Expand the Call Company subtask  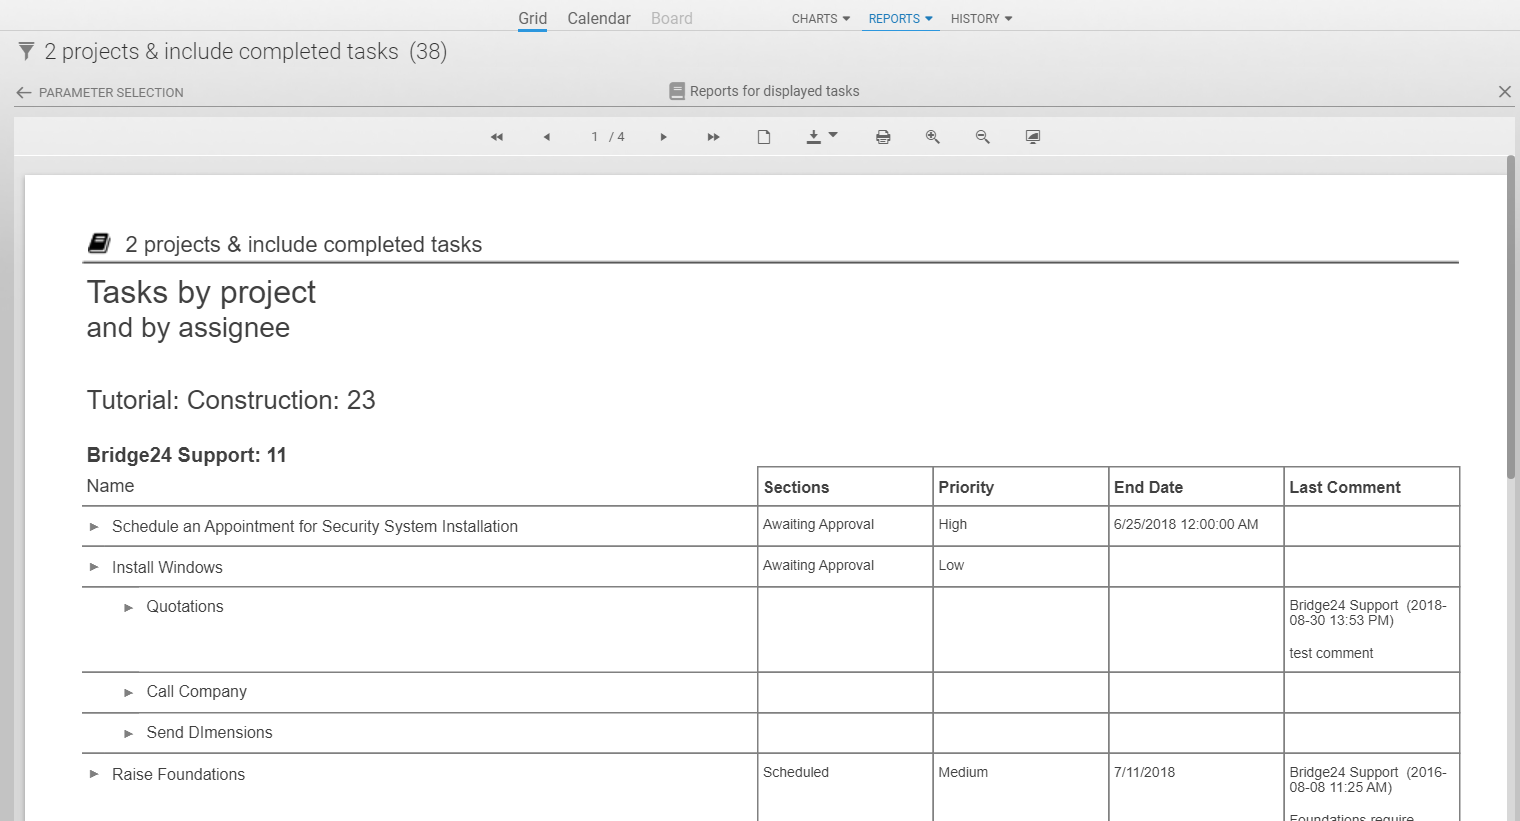coord(128,692)
